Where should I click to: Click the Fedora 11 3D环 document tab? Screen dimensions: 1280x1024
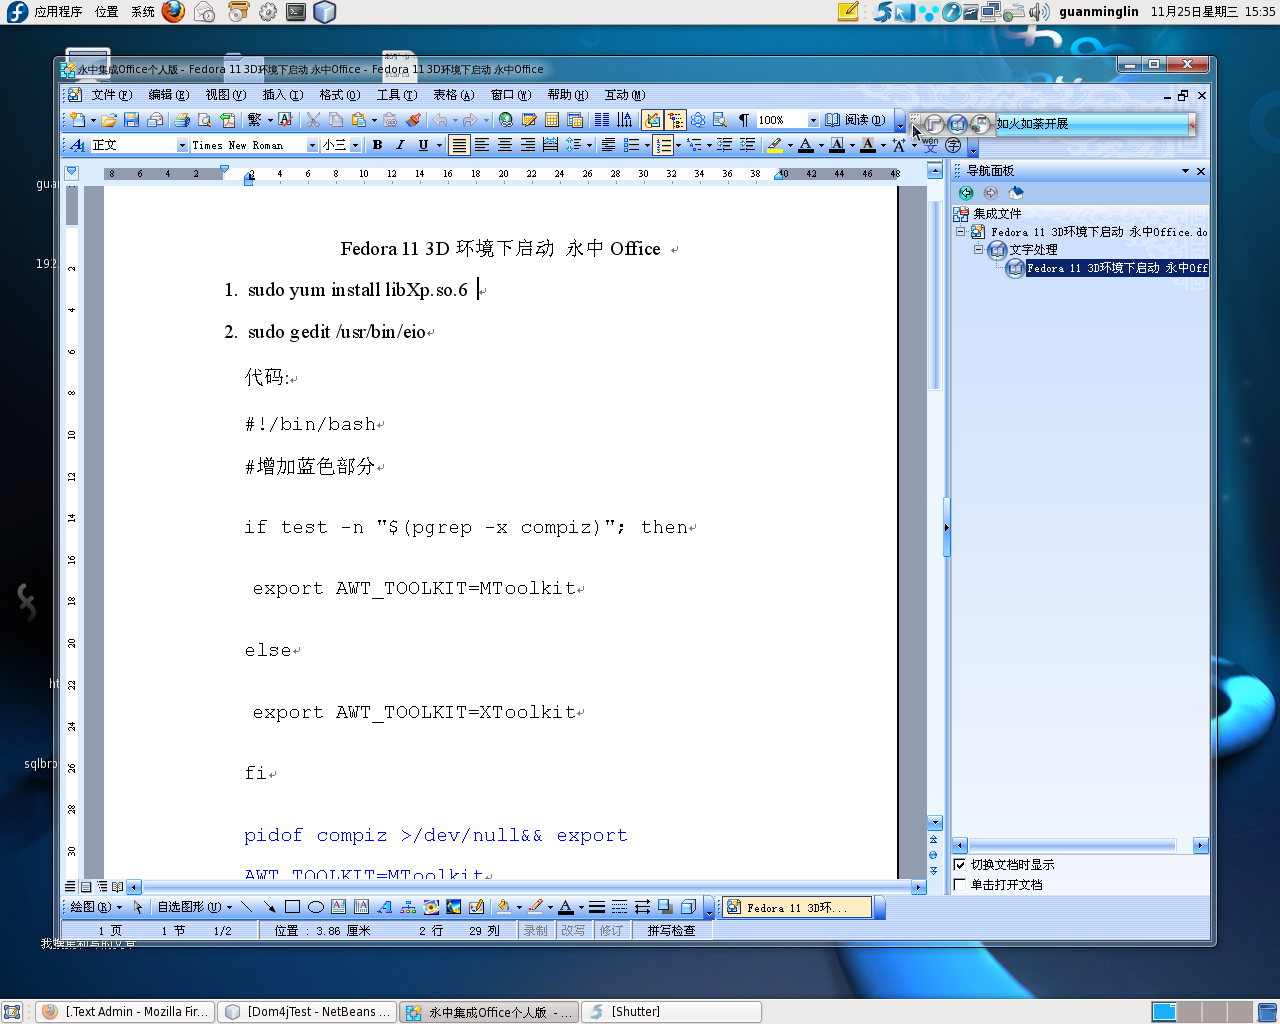click(796, 908)
